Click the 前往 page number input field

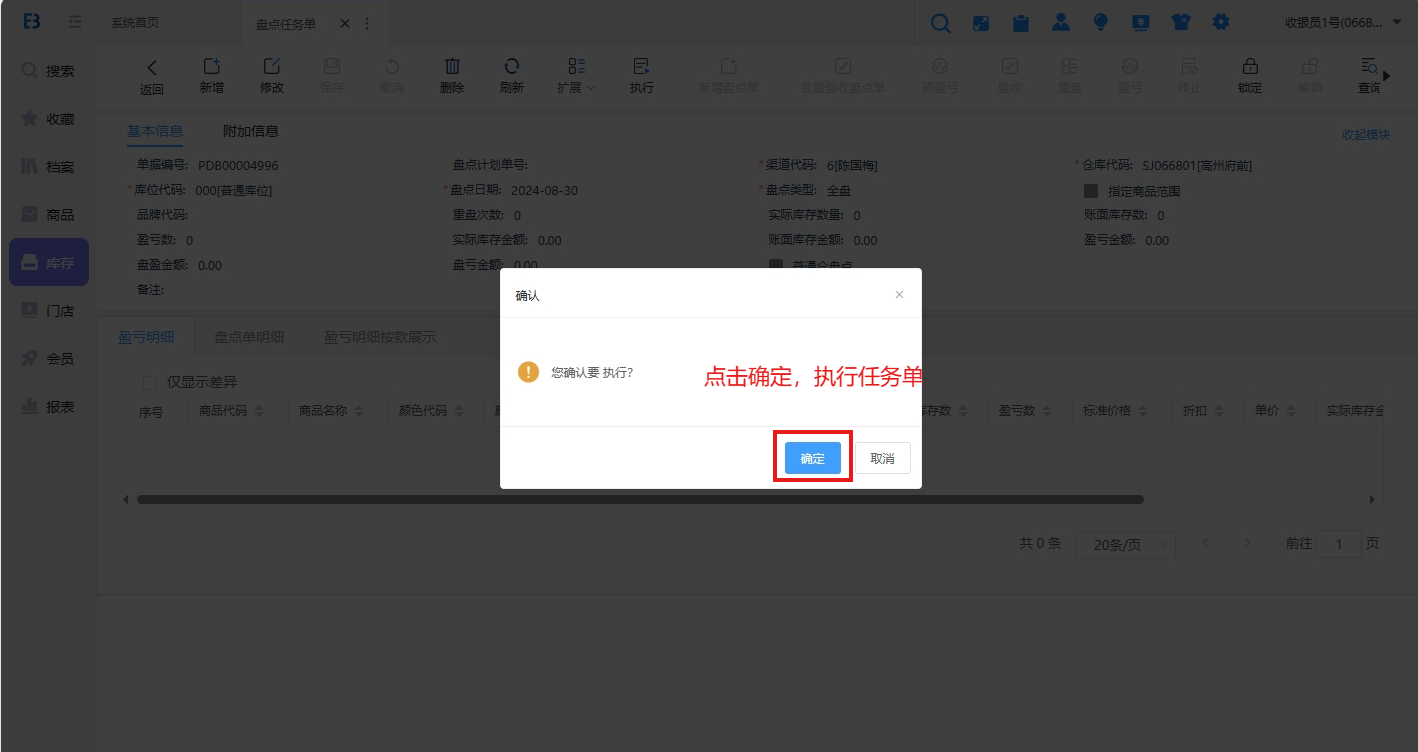(x=1338, y=544)
